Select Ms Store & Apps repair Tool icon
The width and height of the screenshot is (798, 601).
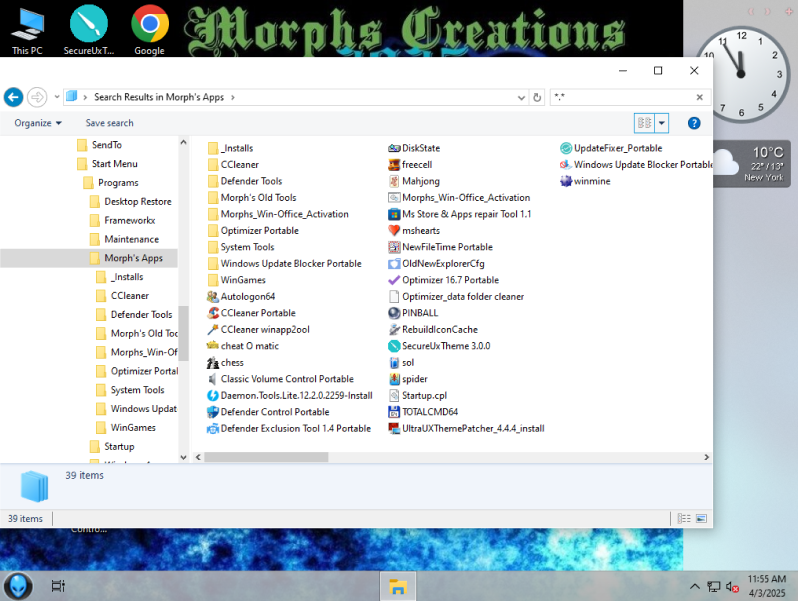tap(394, 214)
